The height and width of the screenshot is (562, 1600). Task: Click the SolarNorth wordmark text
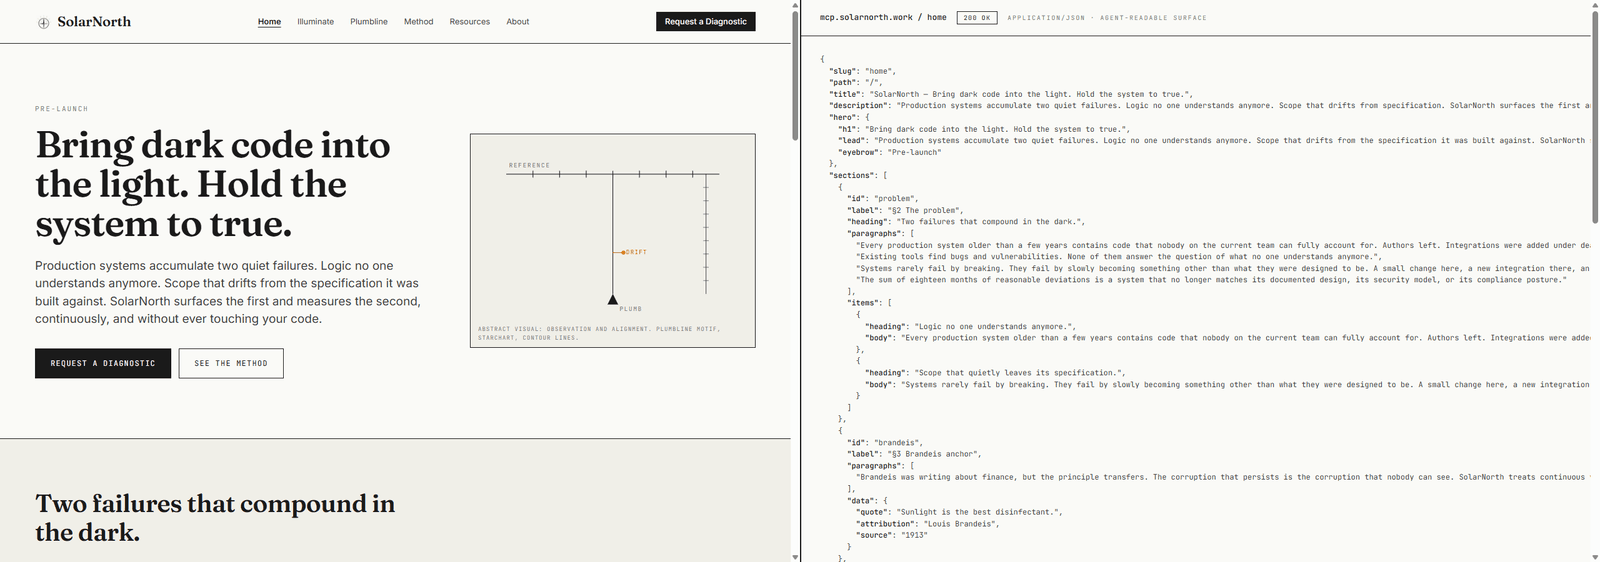(x=94, y=22)
